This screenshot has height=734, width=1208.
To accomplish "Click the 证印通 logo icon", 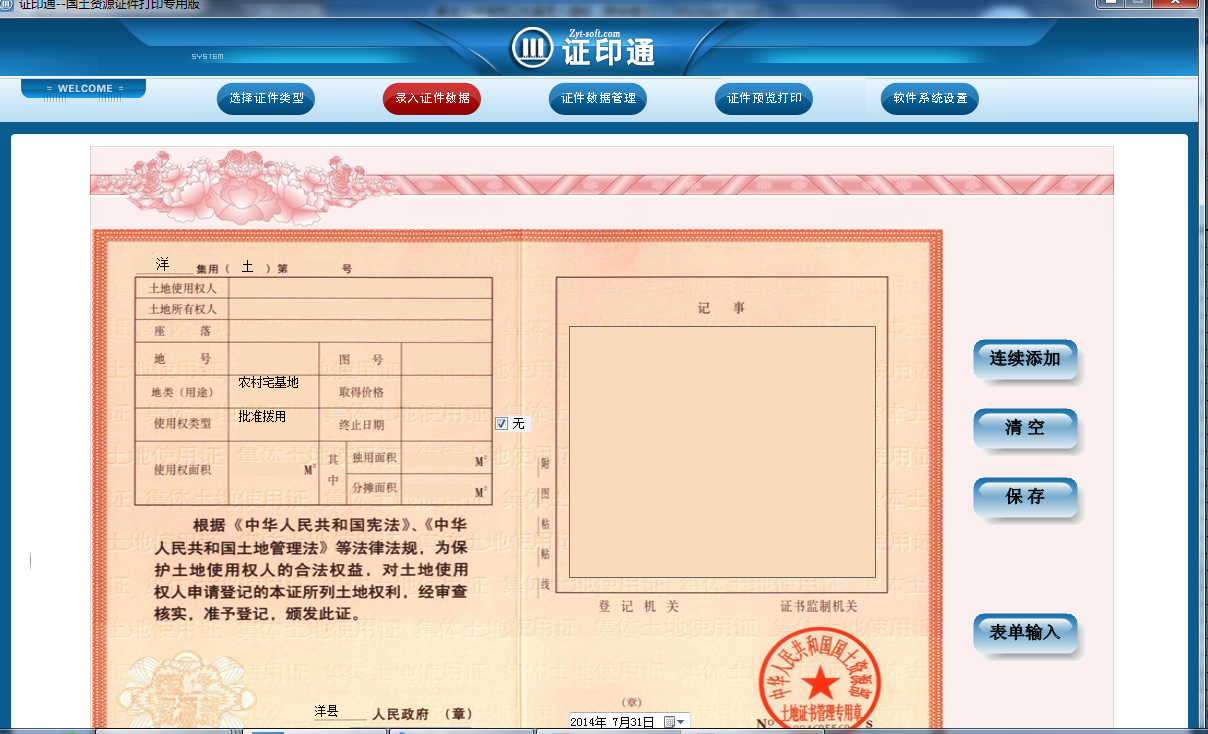I will click(532, 47).
